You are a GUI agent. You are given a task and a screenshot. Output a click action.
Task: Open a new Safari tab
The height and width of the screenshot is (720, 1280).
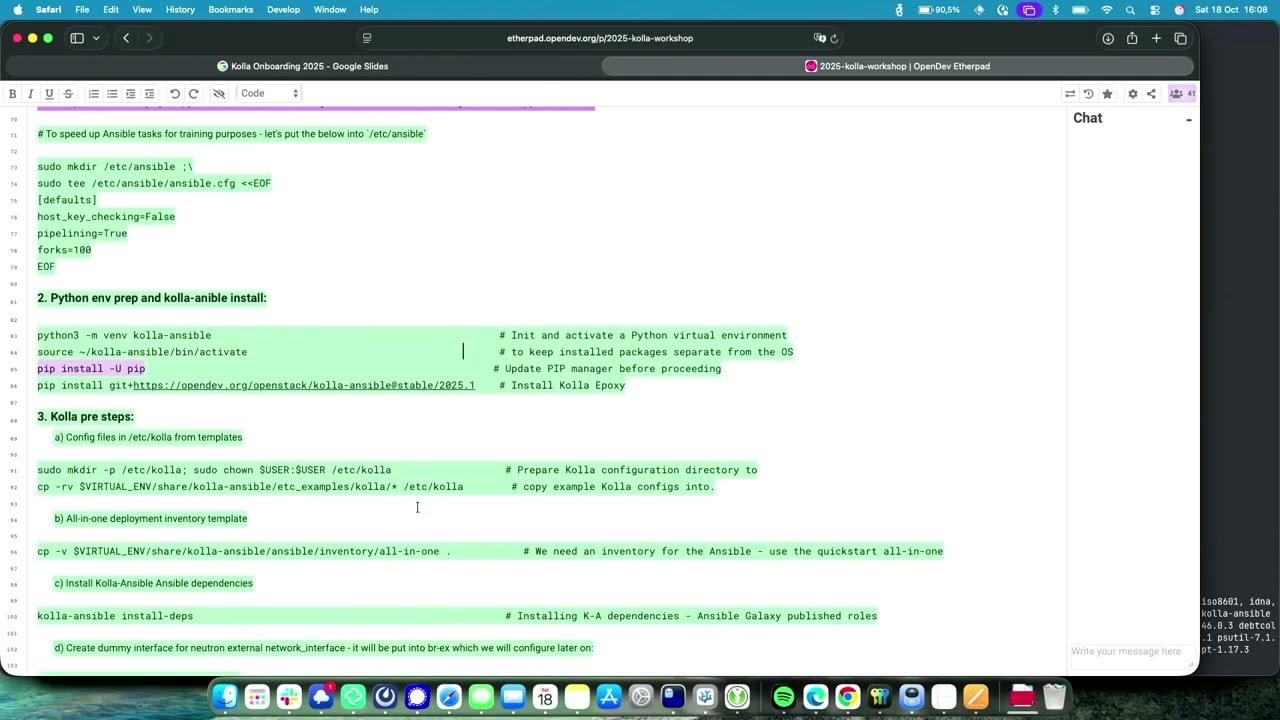[1156, 38]
